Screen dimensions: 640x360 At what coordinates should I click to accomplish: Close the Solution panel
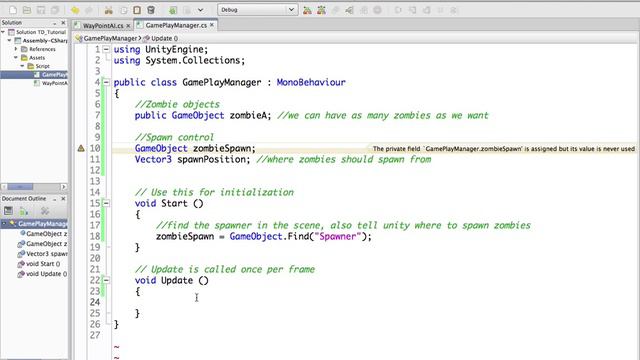[63, 22]
